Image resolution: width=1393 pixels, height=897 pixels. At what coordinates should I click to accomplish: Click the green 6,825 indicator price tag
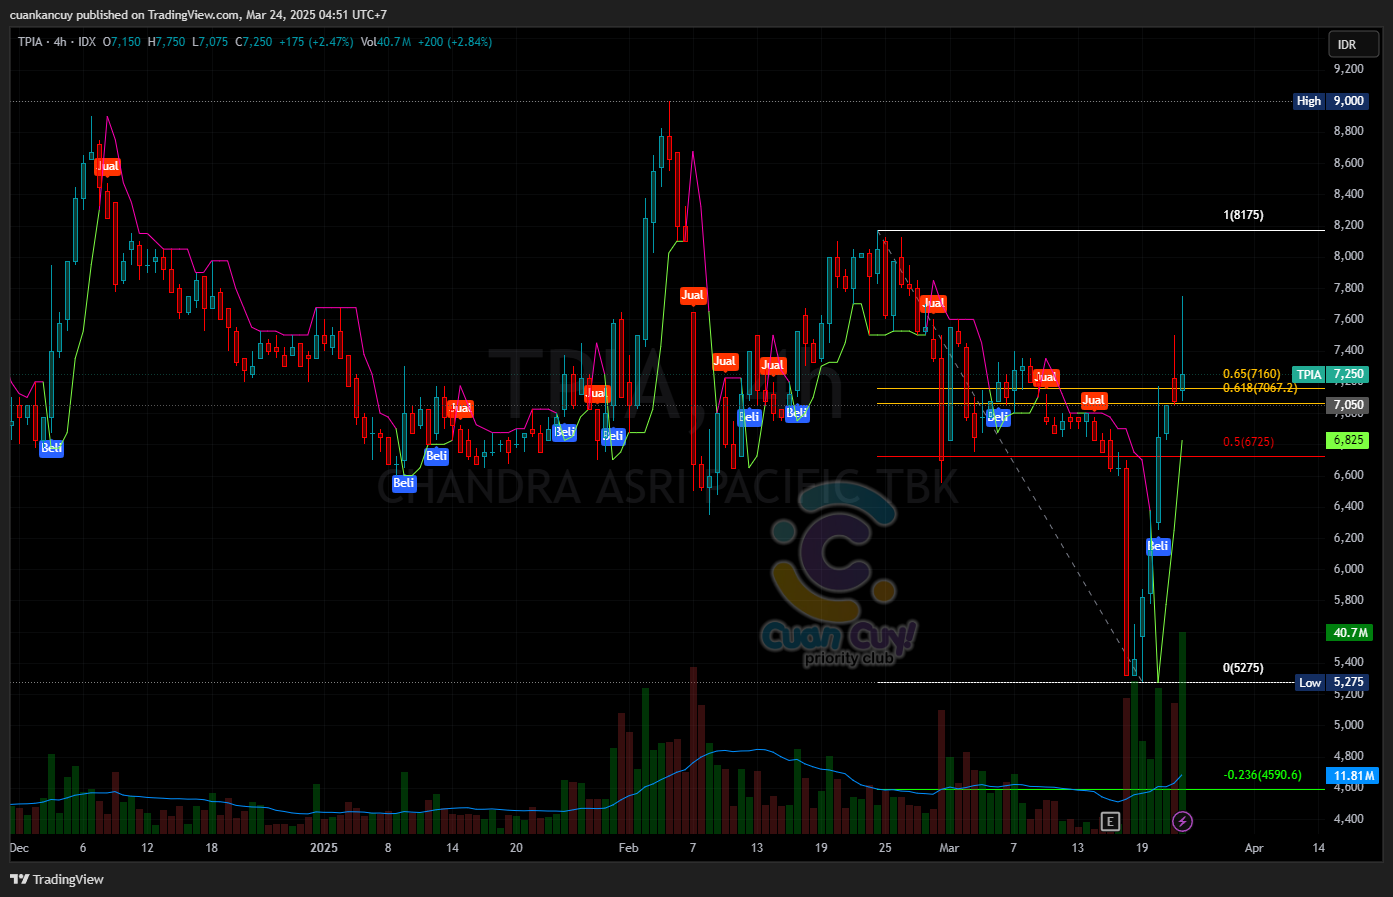click(1348, 440)
